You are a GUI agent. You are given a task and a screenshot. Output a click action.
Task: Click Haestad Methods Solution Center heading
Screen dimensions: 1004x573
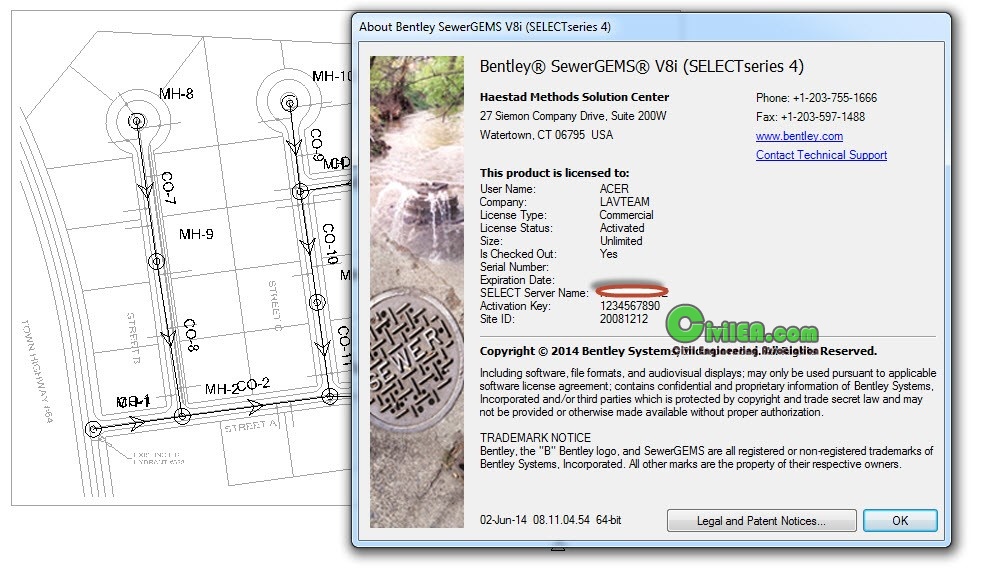pos(574,97)
